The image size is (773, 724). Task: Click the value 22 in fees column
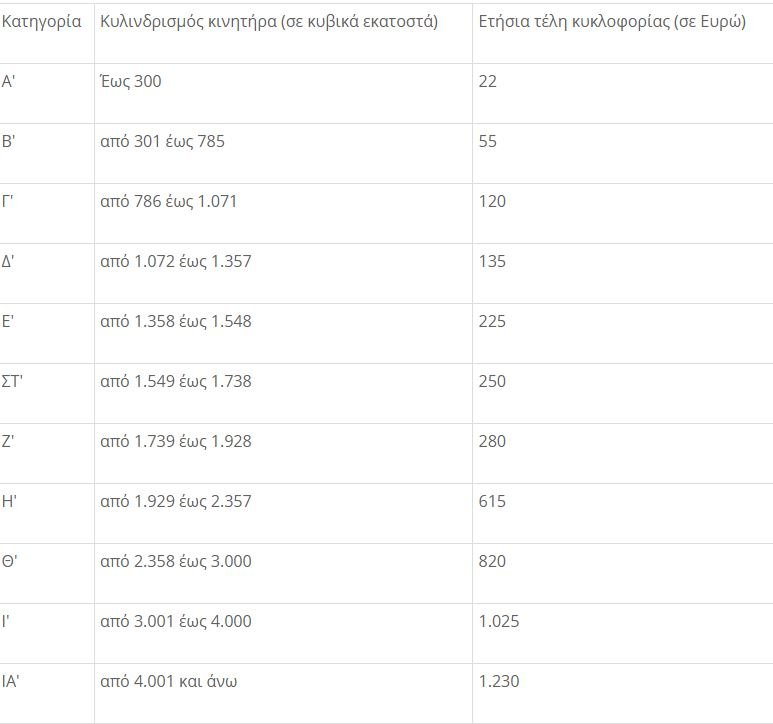click(488, 81)
